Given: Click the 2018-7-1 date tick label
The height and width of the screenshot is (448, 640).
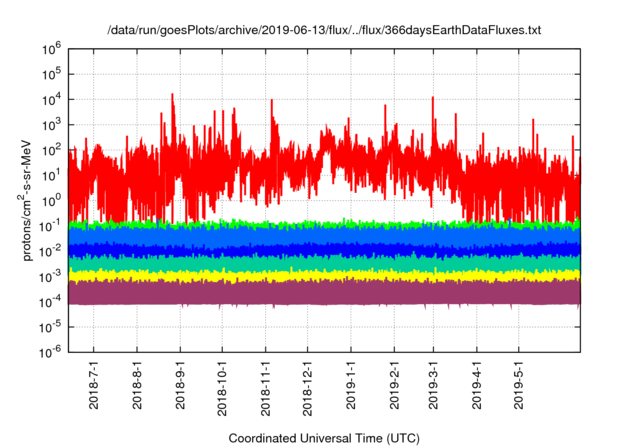Looking at the screenshot, I should coord(93,385).
